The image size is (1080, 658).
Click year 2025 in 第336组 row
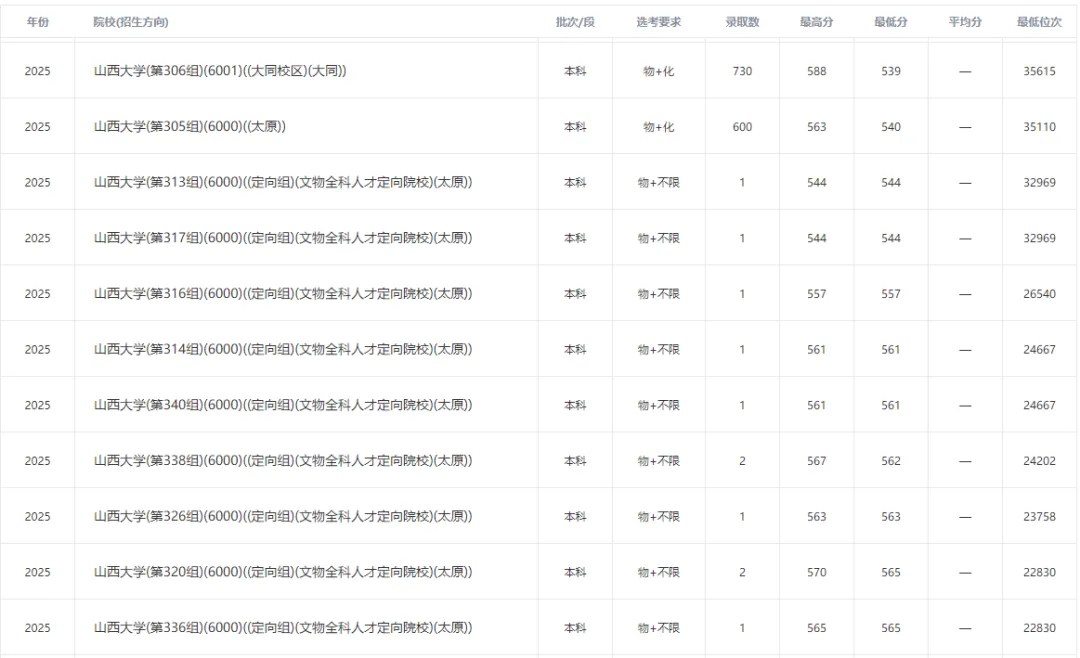(38, 628)
